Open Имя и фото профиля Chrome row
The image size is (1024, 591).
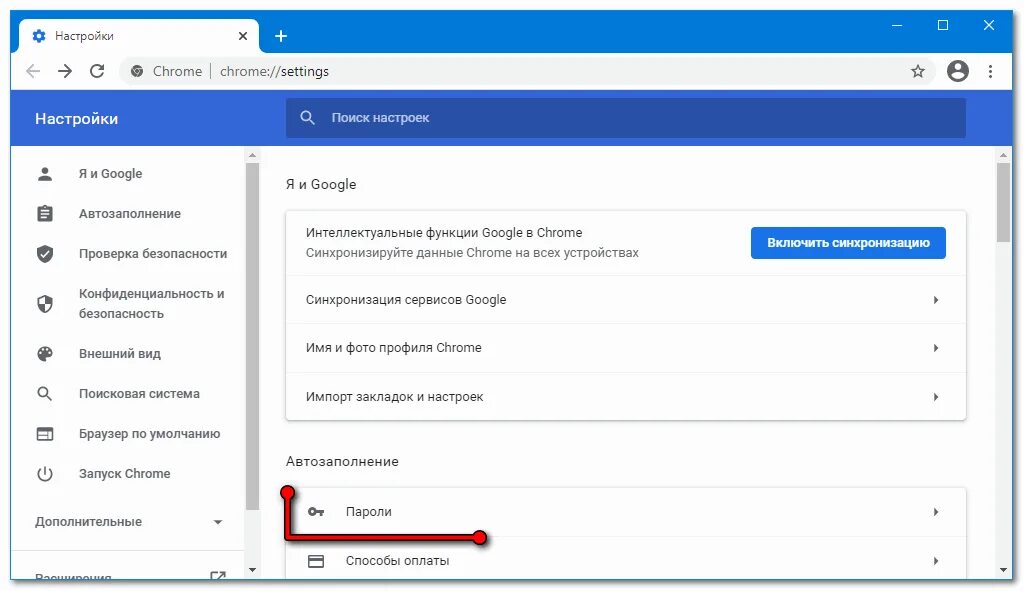click(x=626, y=348)
